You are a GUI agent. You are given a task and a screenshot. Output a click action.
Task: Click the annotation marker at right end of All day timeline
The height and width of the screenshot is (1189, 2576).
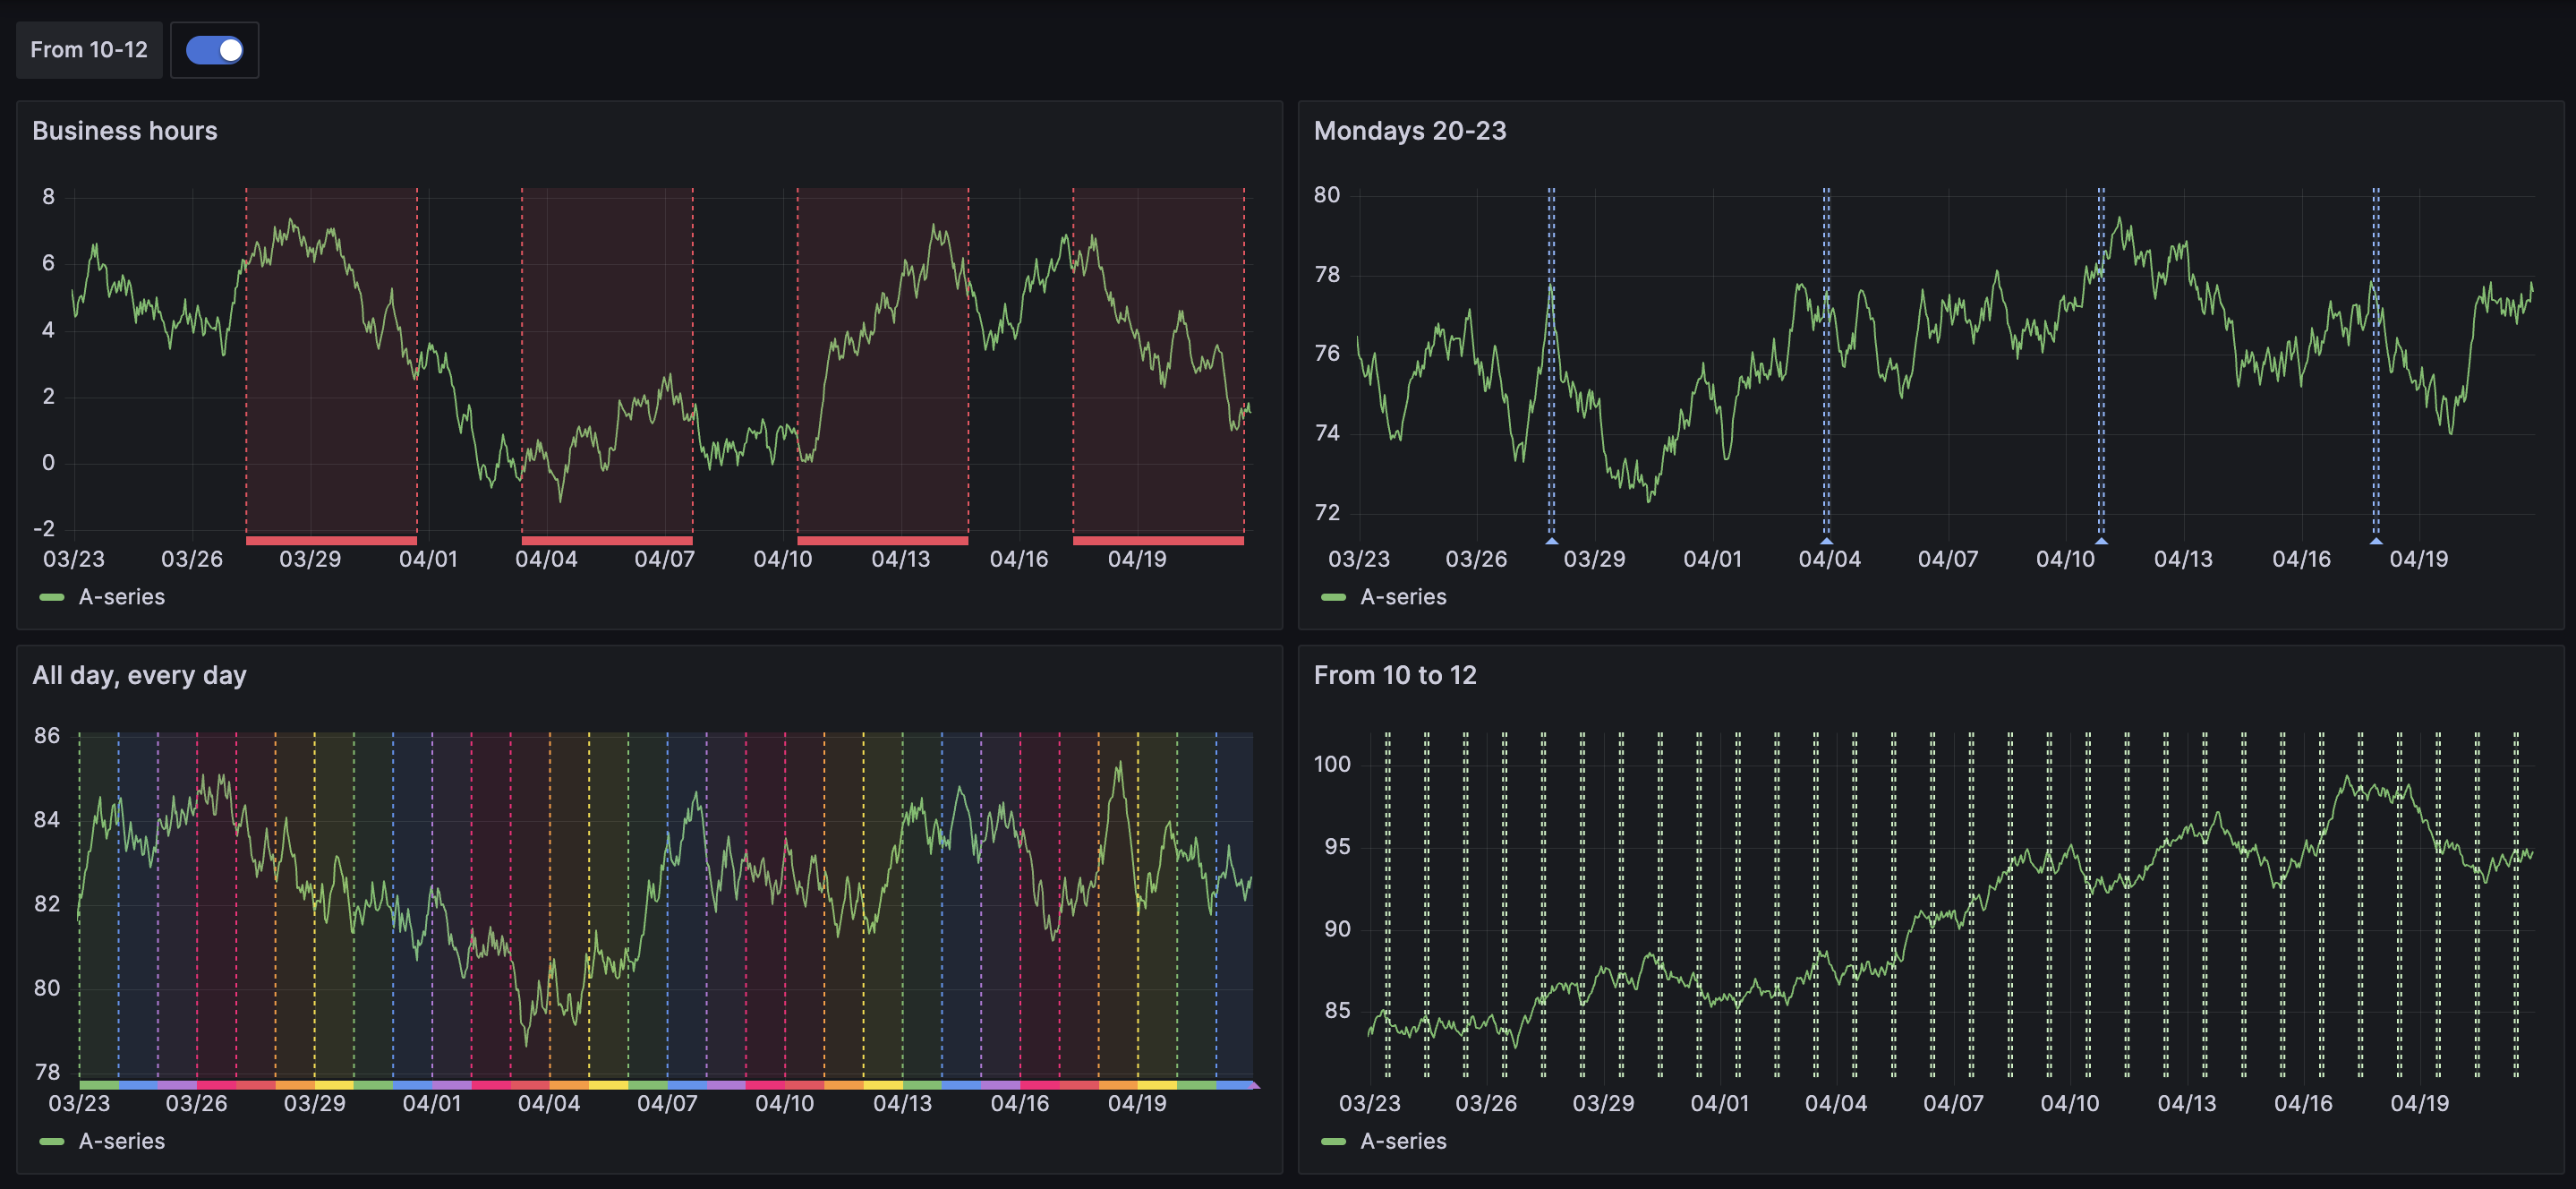pos(1255,1085)
